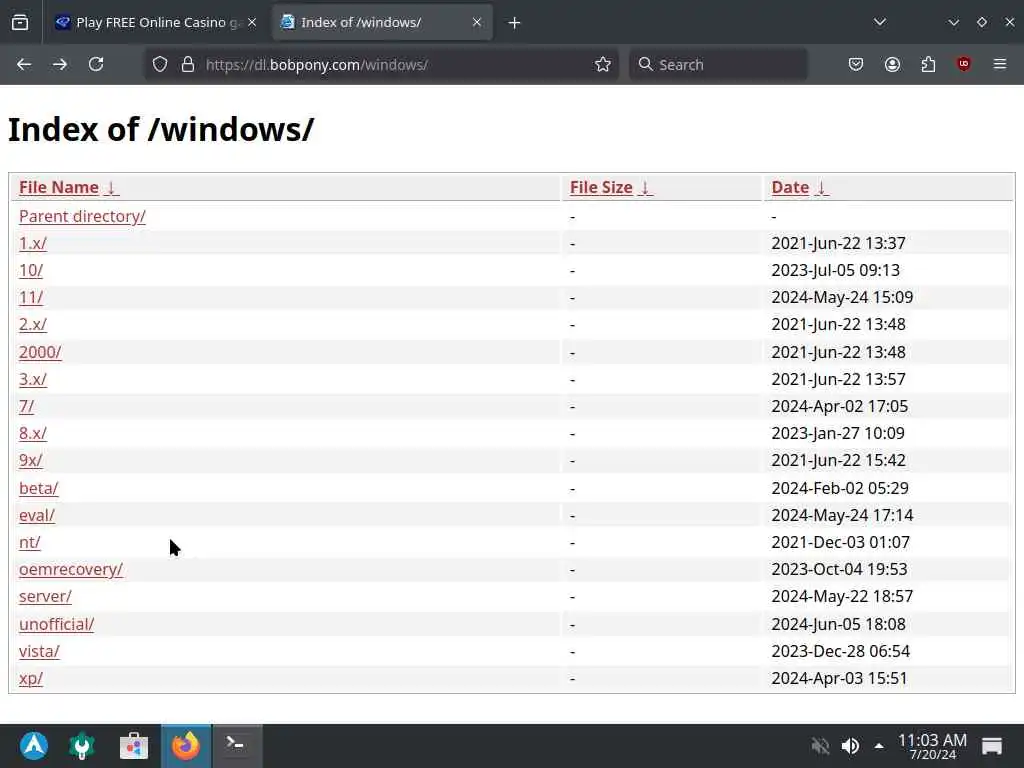Sort by File Name column header
1024x768 pixels.
click(59, 187)
